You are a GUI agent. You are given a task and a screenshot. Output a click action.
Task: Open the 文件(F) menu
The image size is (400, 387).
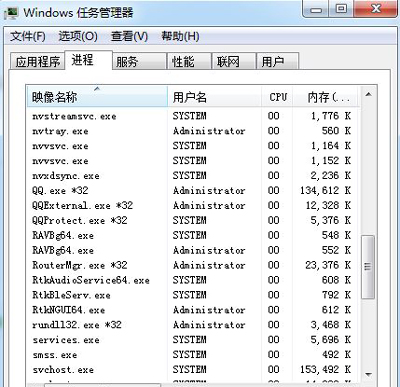[28, 36]
